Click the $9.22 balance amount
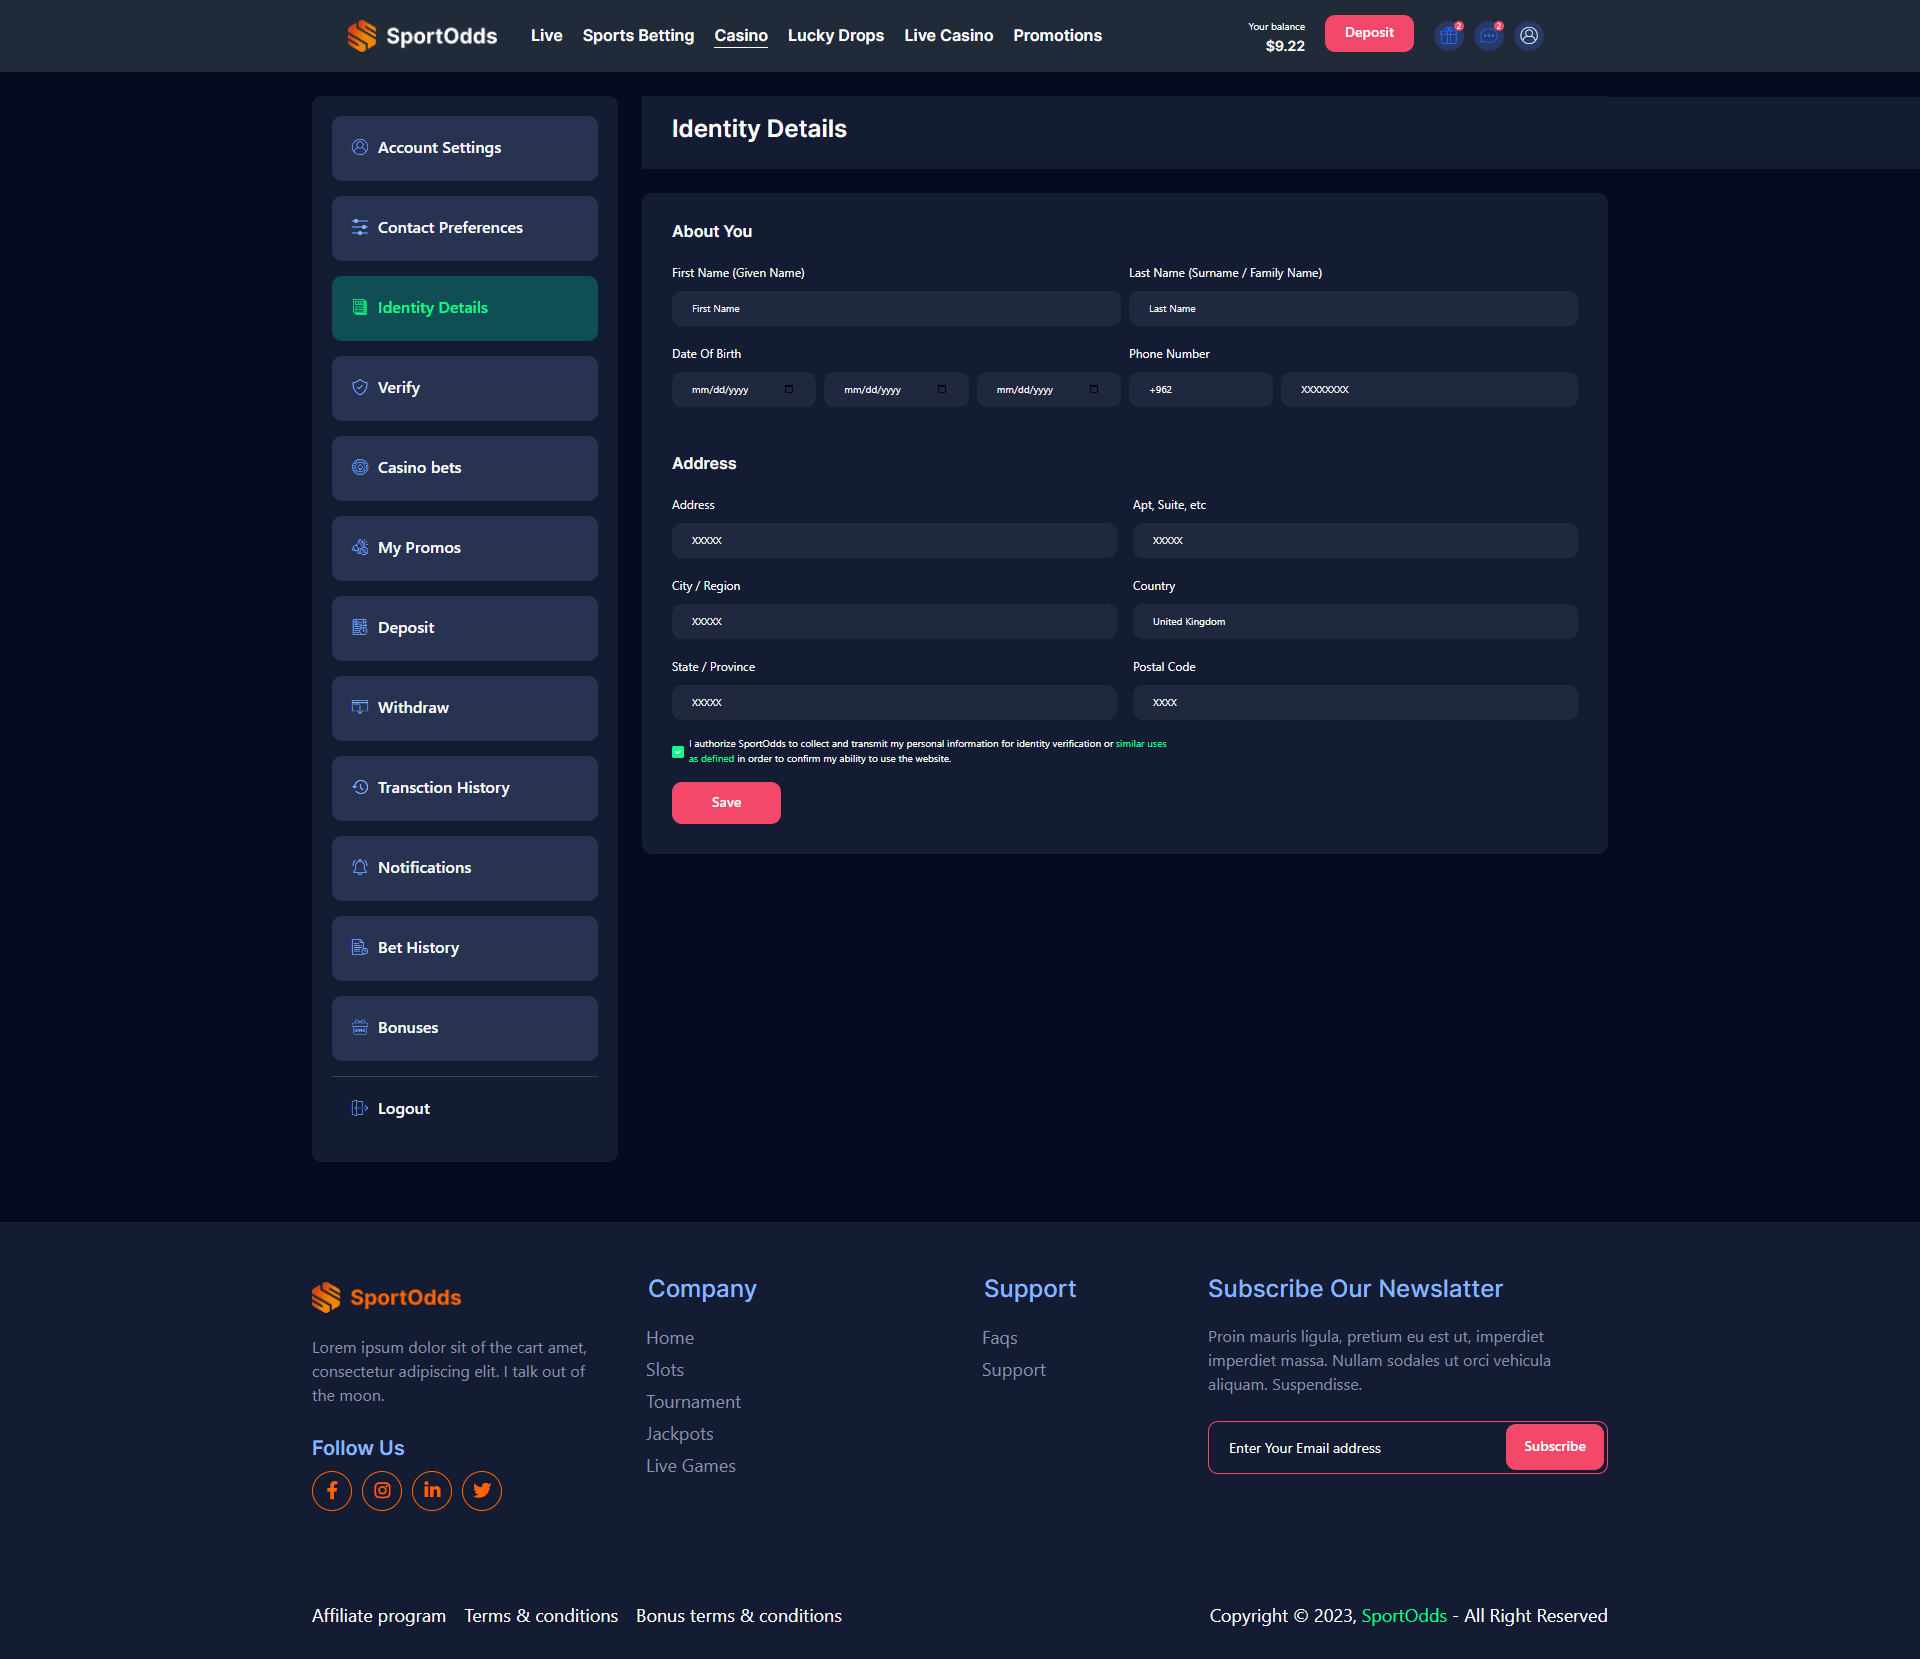The image size is (1920, 1659). 1285,46
